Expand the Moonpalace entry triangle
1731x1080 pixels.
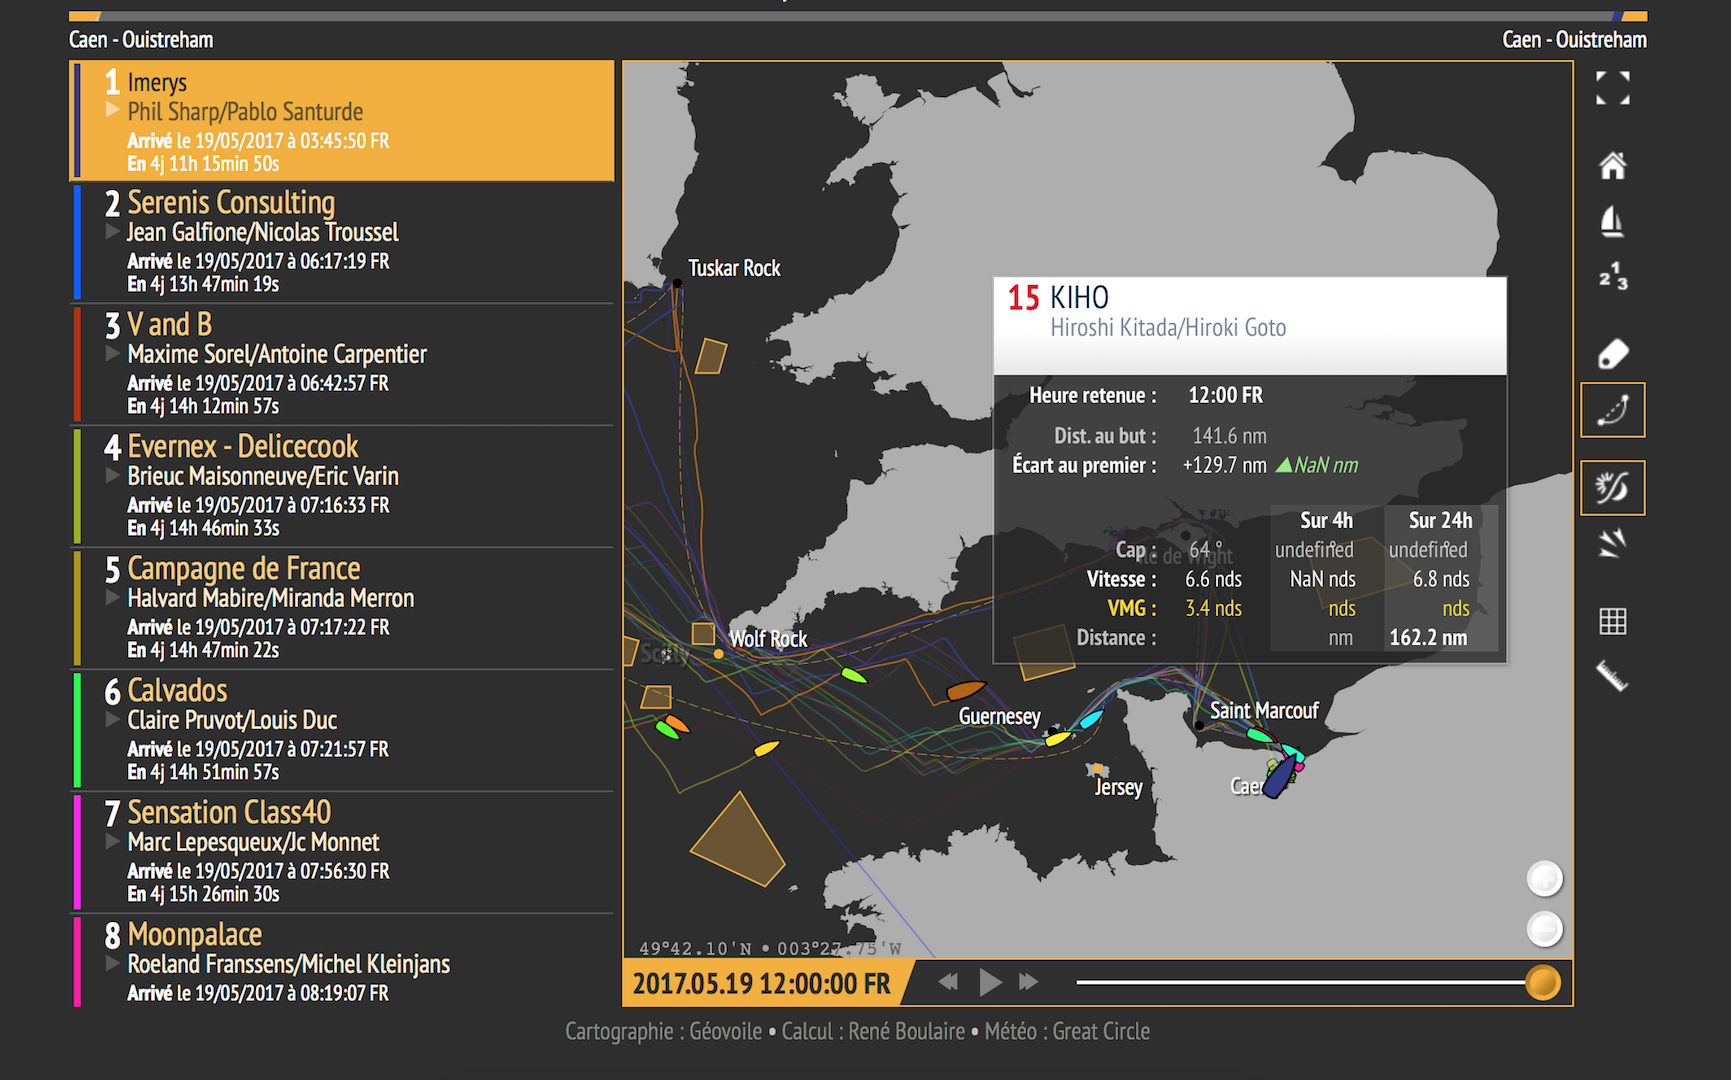(113, 963)
